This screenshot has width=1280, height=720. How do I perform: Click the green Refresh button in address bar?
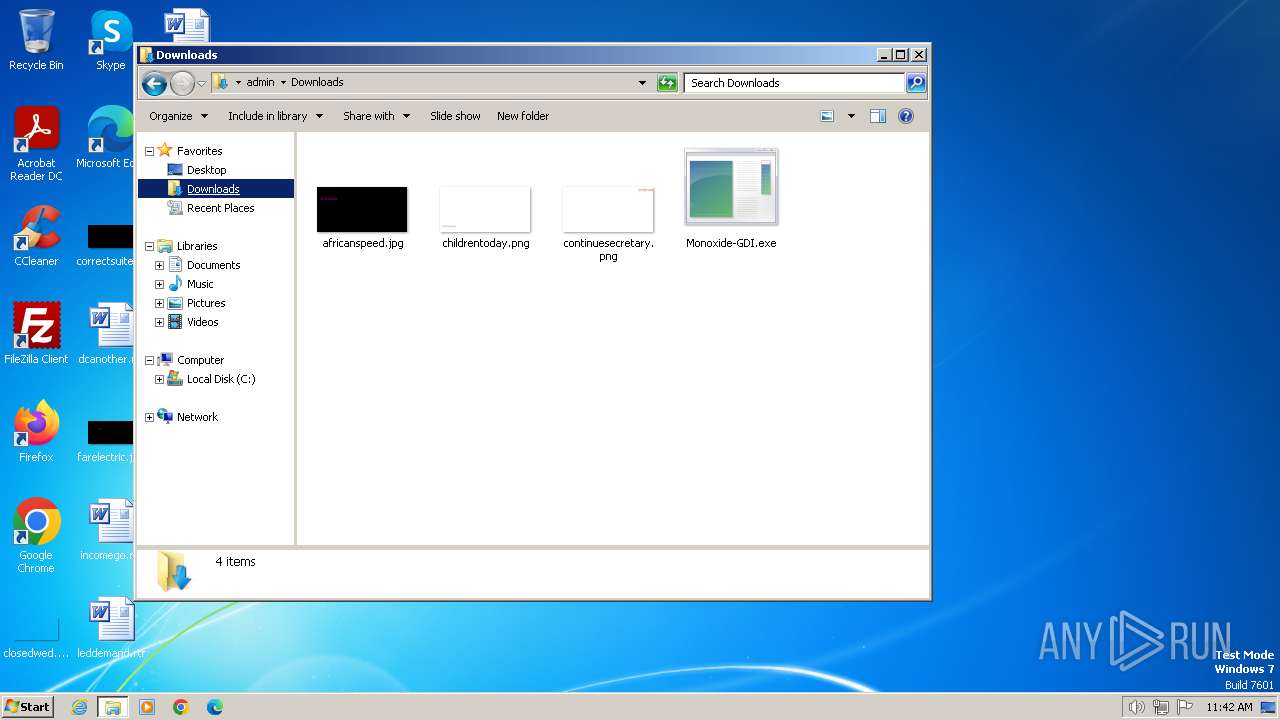coord(667,83)
